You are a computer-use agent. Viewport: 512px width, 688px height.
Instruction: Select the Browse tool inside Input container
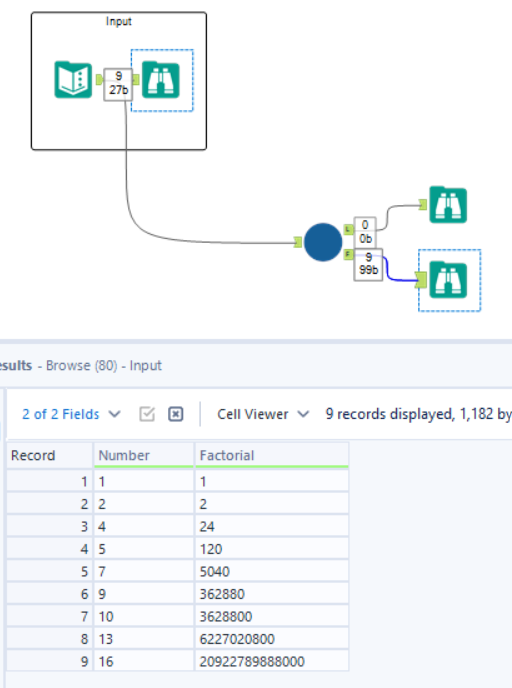(161, 80)
